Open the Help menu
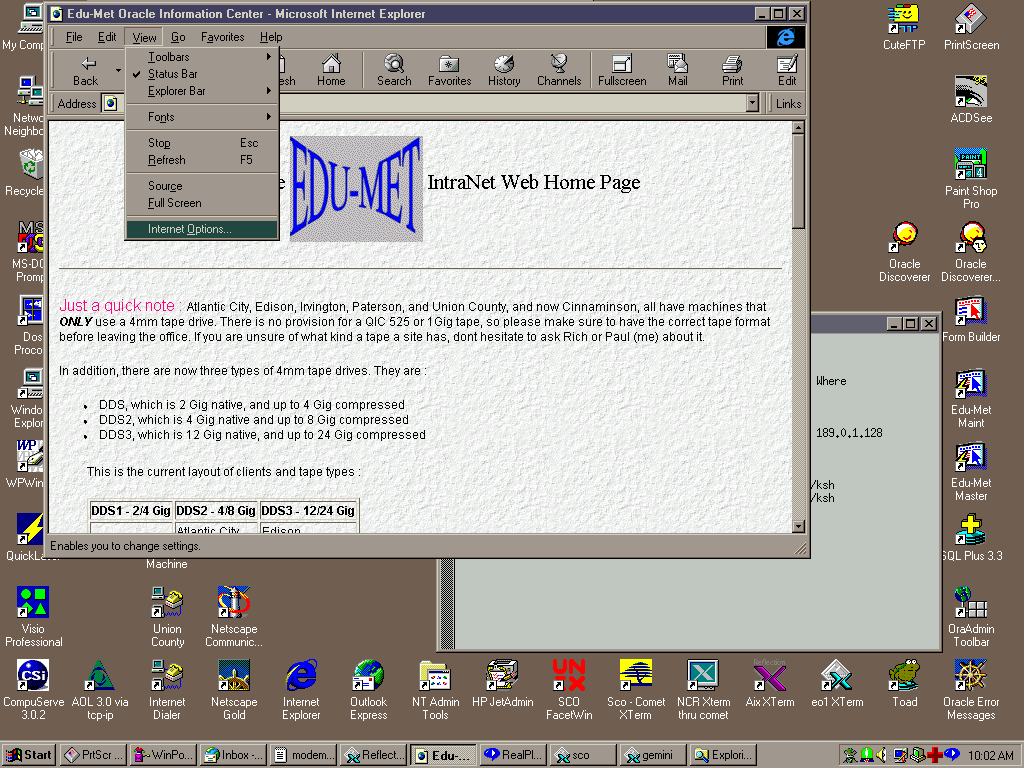The width and height of the screenshot is (1024, 768). pos(271,37)
